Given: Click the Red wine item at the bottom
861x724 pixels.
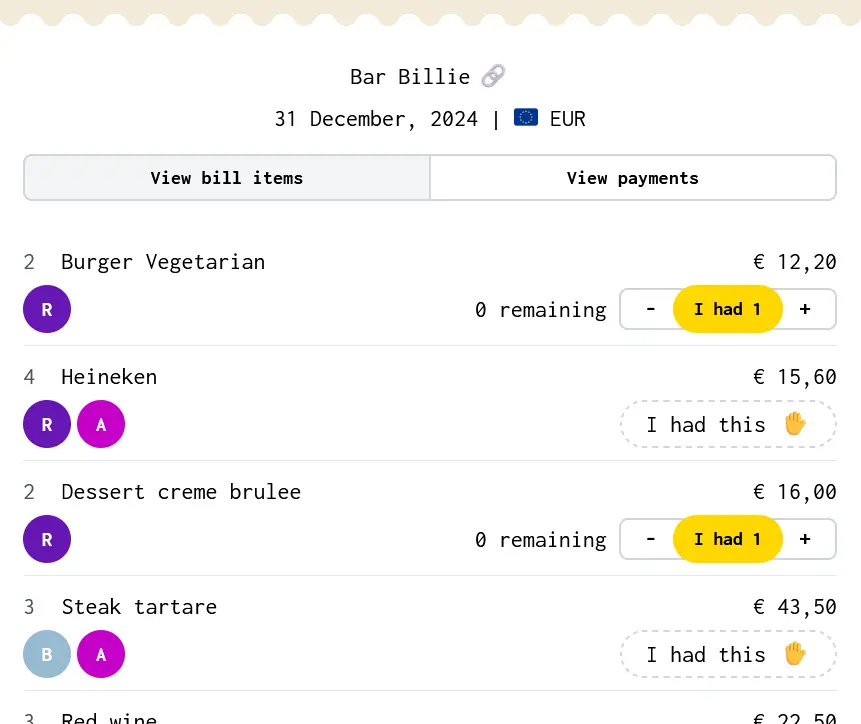Looking at the screenshot, I should click(x=109, y=716).
